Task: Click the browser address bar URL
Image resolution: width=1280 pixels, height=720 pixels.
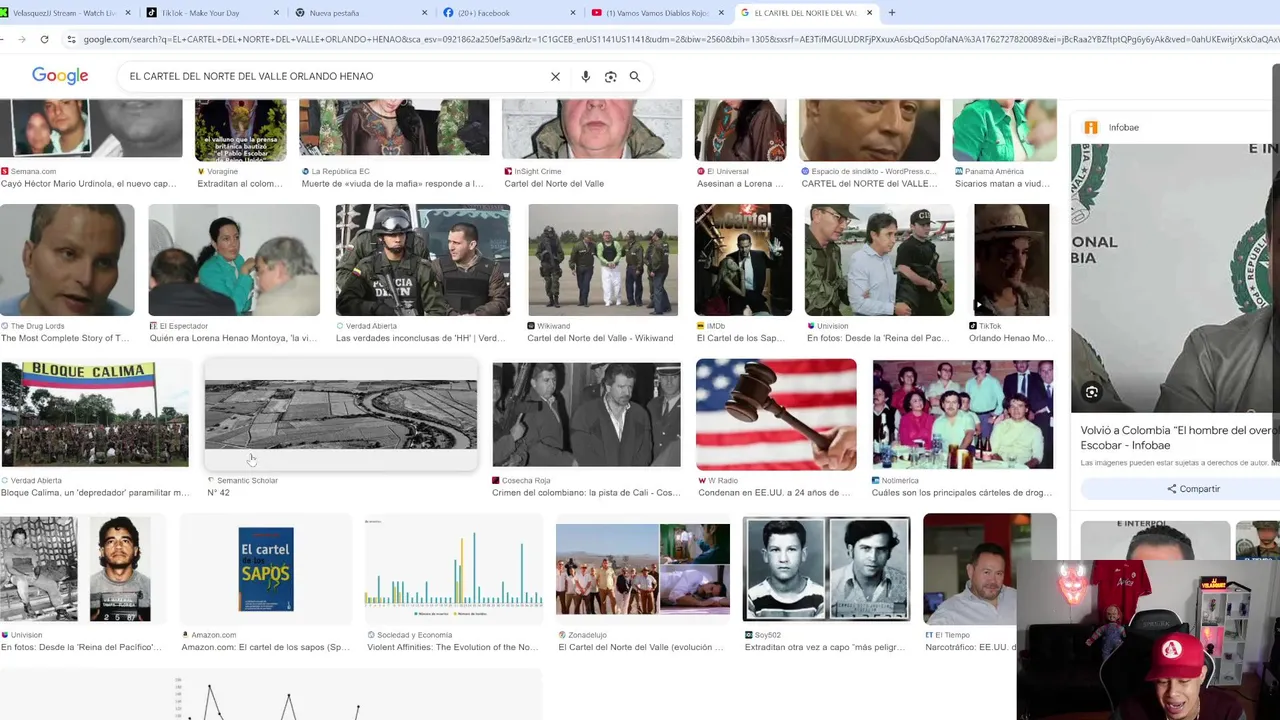Action: pos(680,39)
